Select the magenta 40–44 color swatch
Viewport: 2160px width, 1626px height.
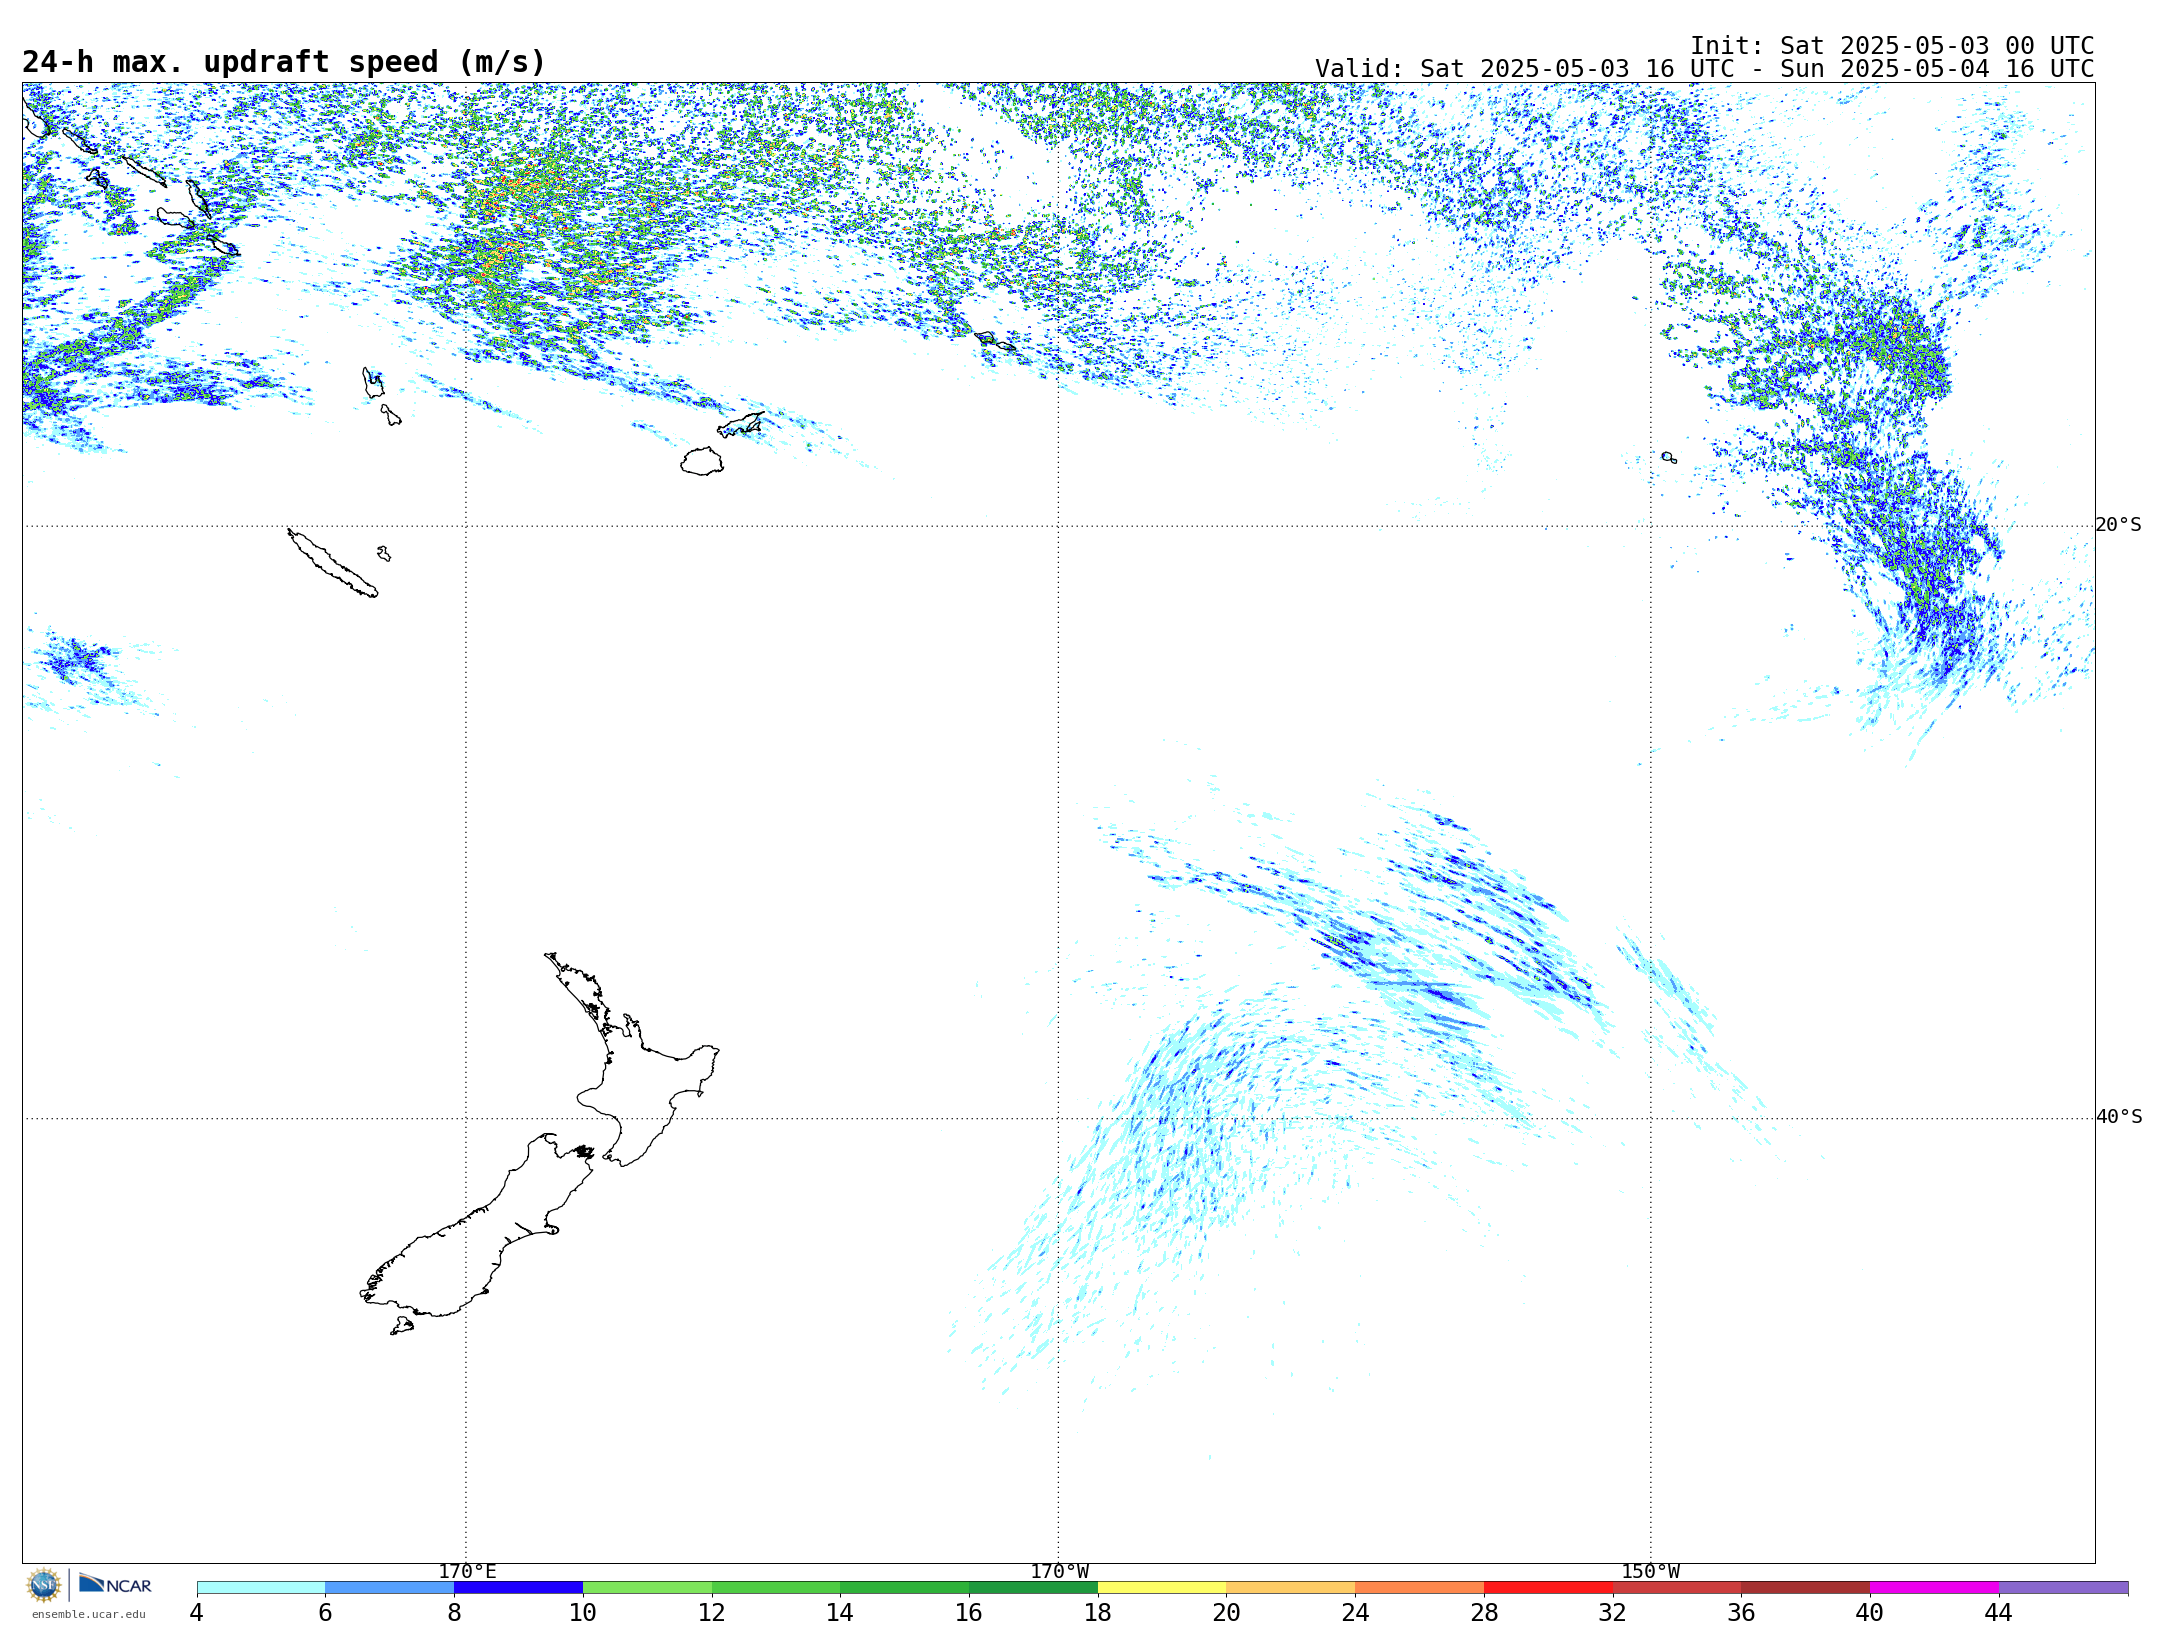point(1934,1588)
